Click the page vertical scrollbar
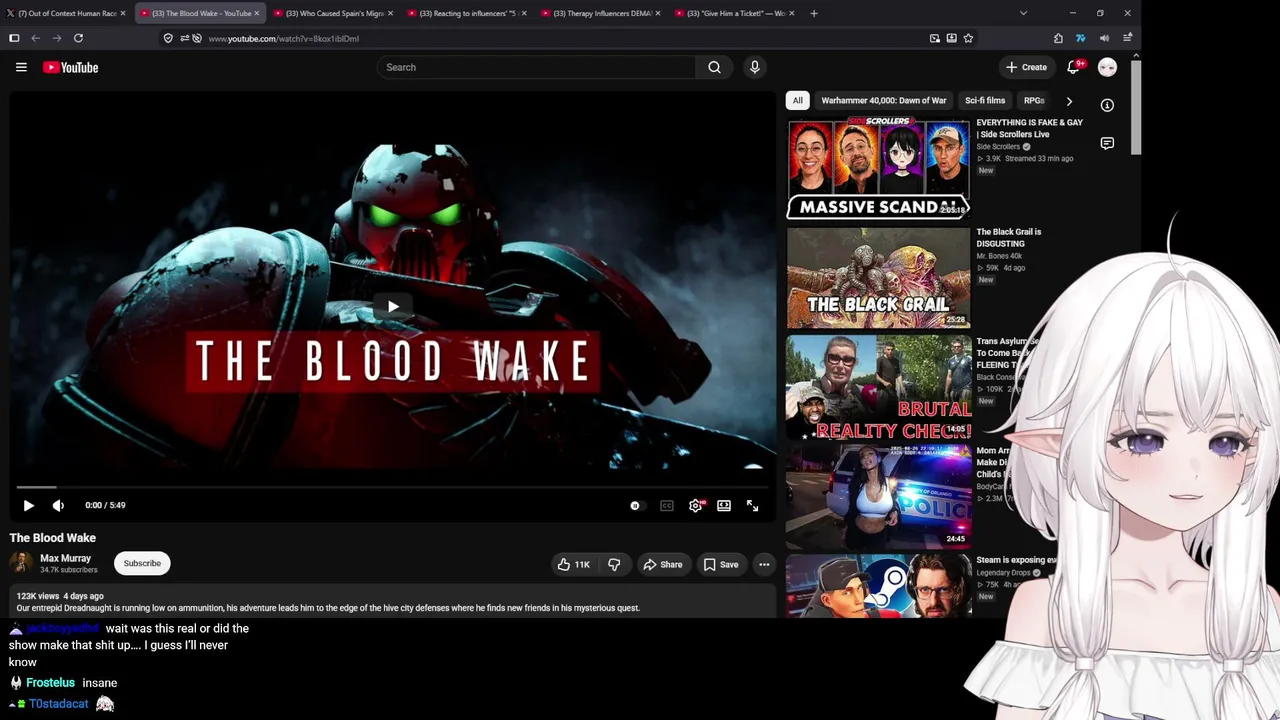 pos(1136,106)
